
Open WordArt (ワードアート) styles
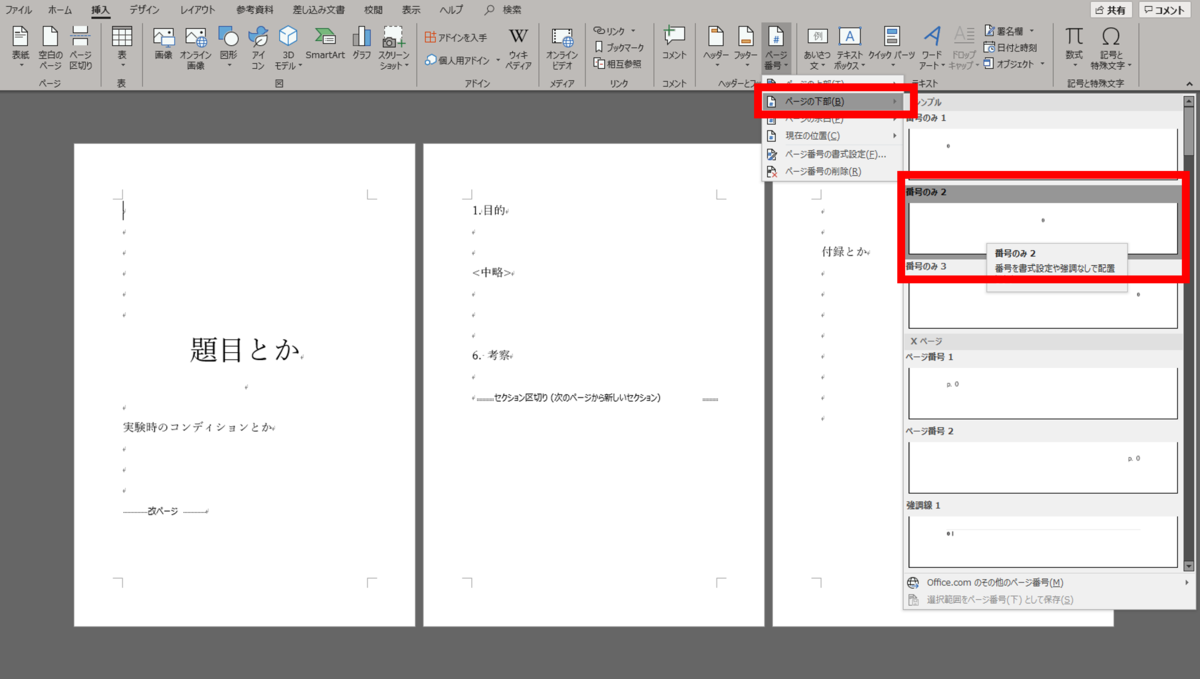pyautogui.click(x=931, y=47)
